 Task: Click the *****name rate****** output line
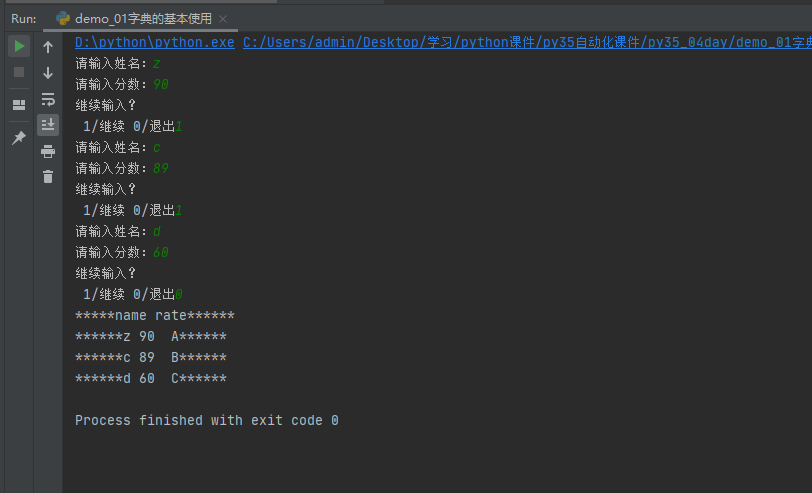155,315
